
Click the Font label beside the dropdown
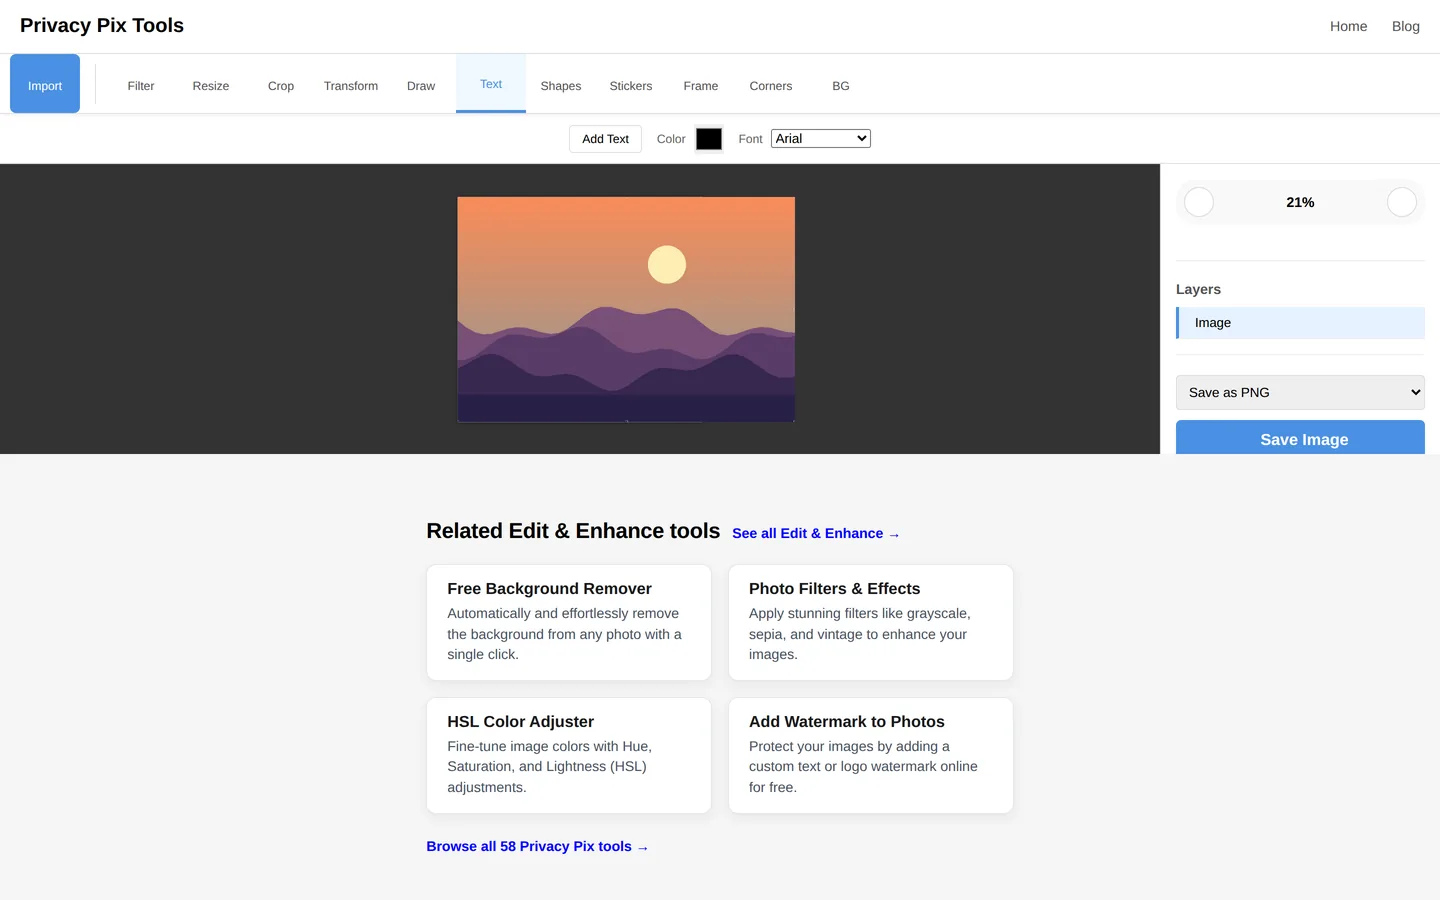pyautogui.click(x=750, y=139)
